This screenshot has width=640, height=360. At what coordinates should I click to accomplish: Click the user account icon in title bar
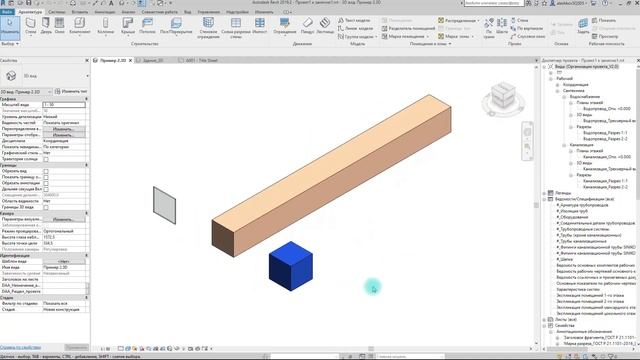tap(552, 3)
